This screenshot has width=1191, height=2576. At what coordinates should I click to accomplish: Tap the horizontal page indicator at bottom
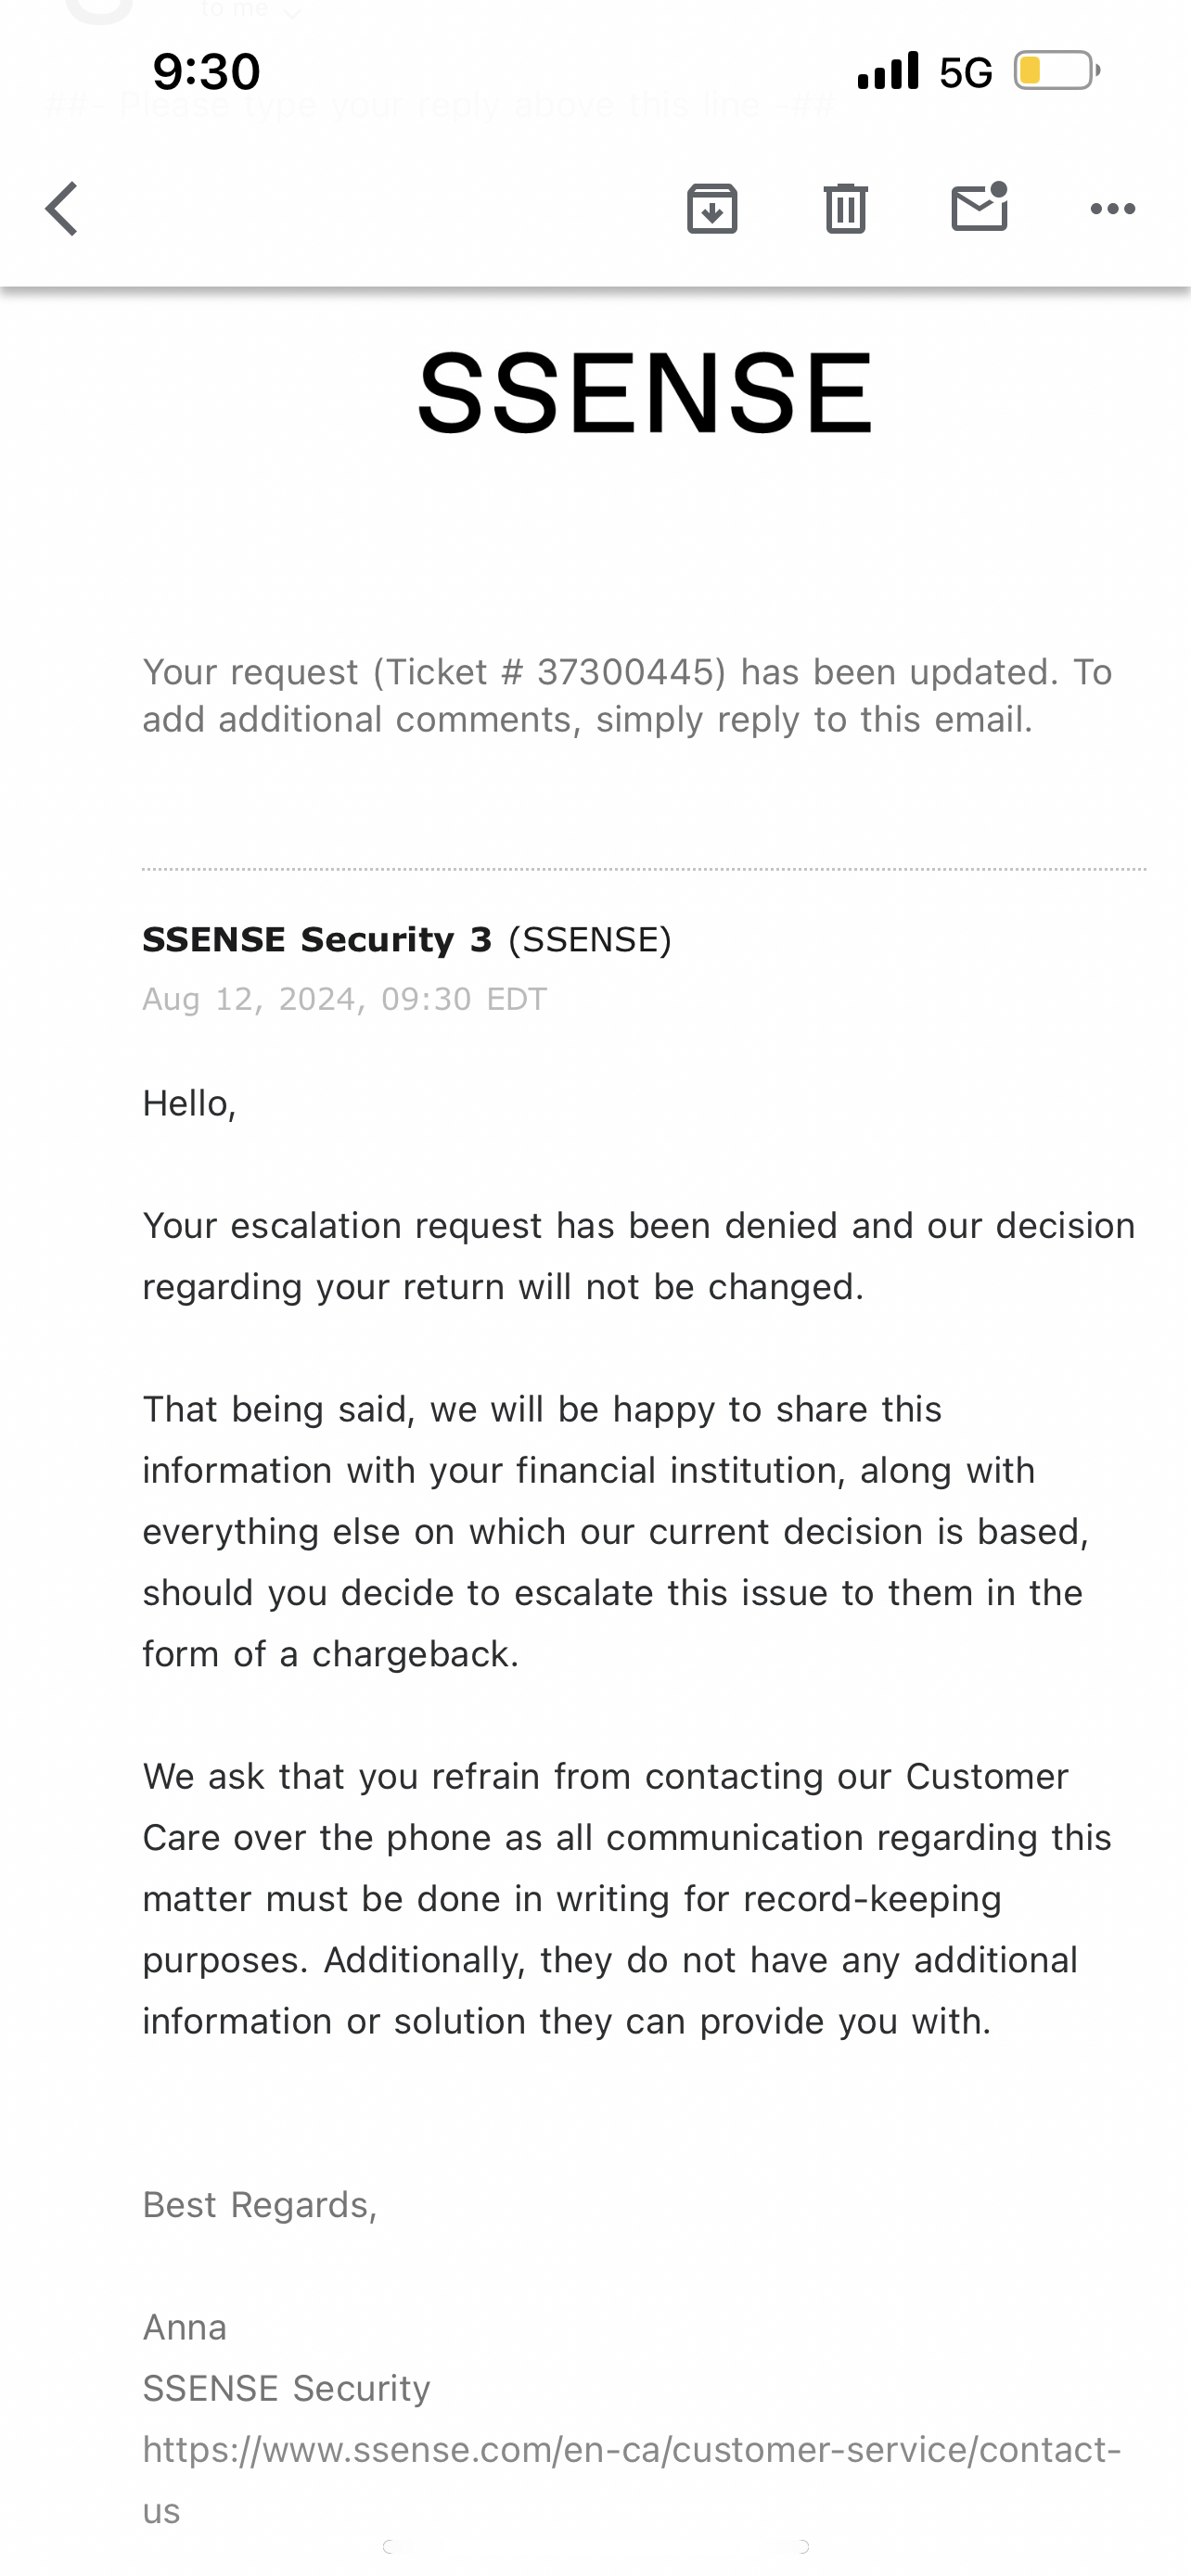[595, 2547]
